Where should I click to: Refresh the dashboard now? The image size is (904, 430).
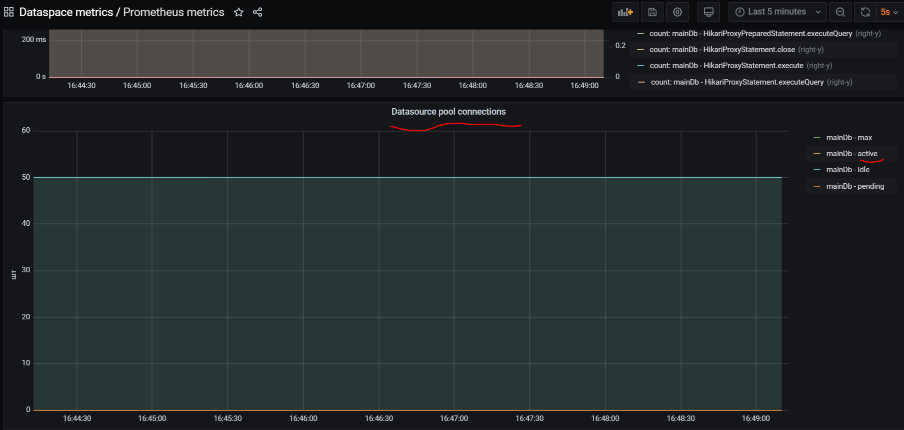click(865, 12)
